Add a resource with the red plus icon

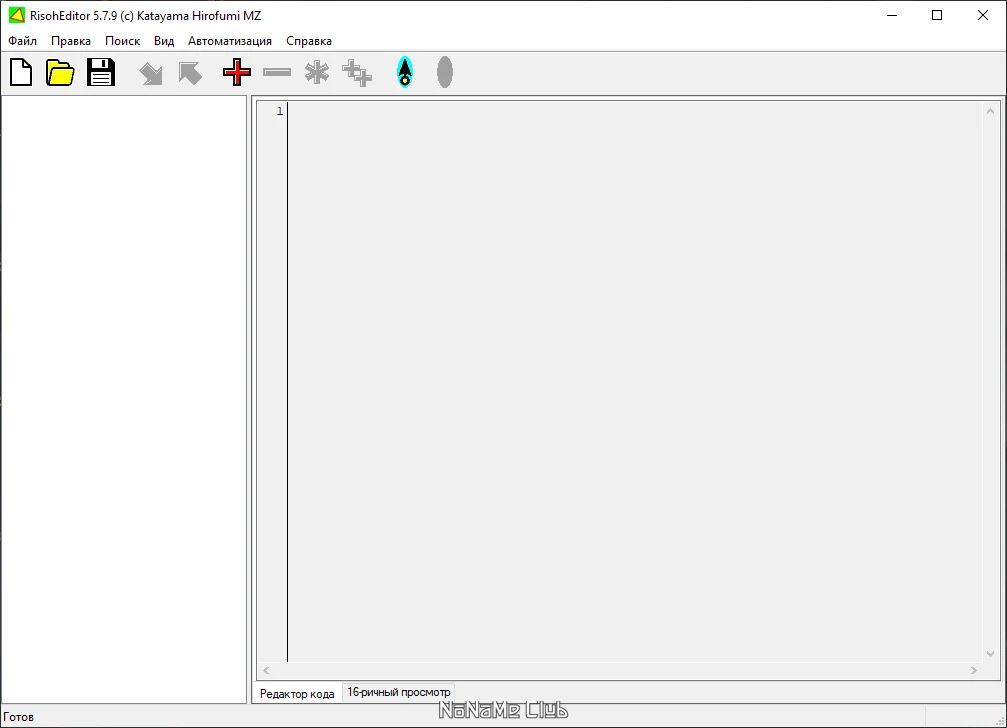point(237,72)
